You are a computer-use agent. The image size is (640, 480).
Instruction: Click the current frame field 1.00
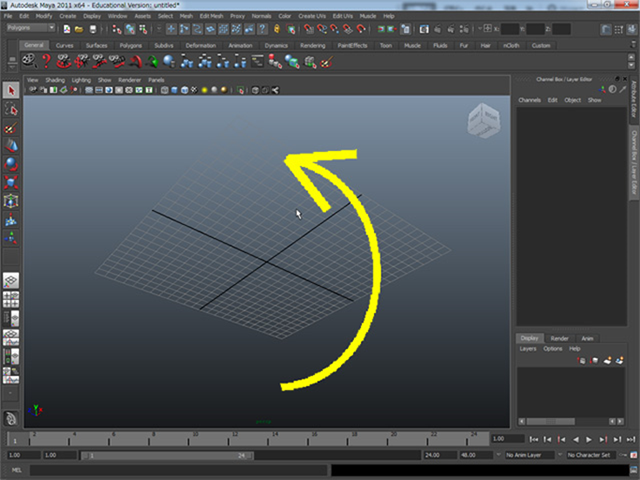(507, 439)
